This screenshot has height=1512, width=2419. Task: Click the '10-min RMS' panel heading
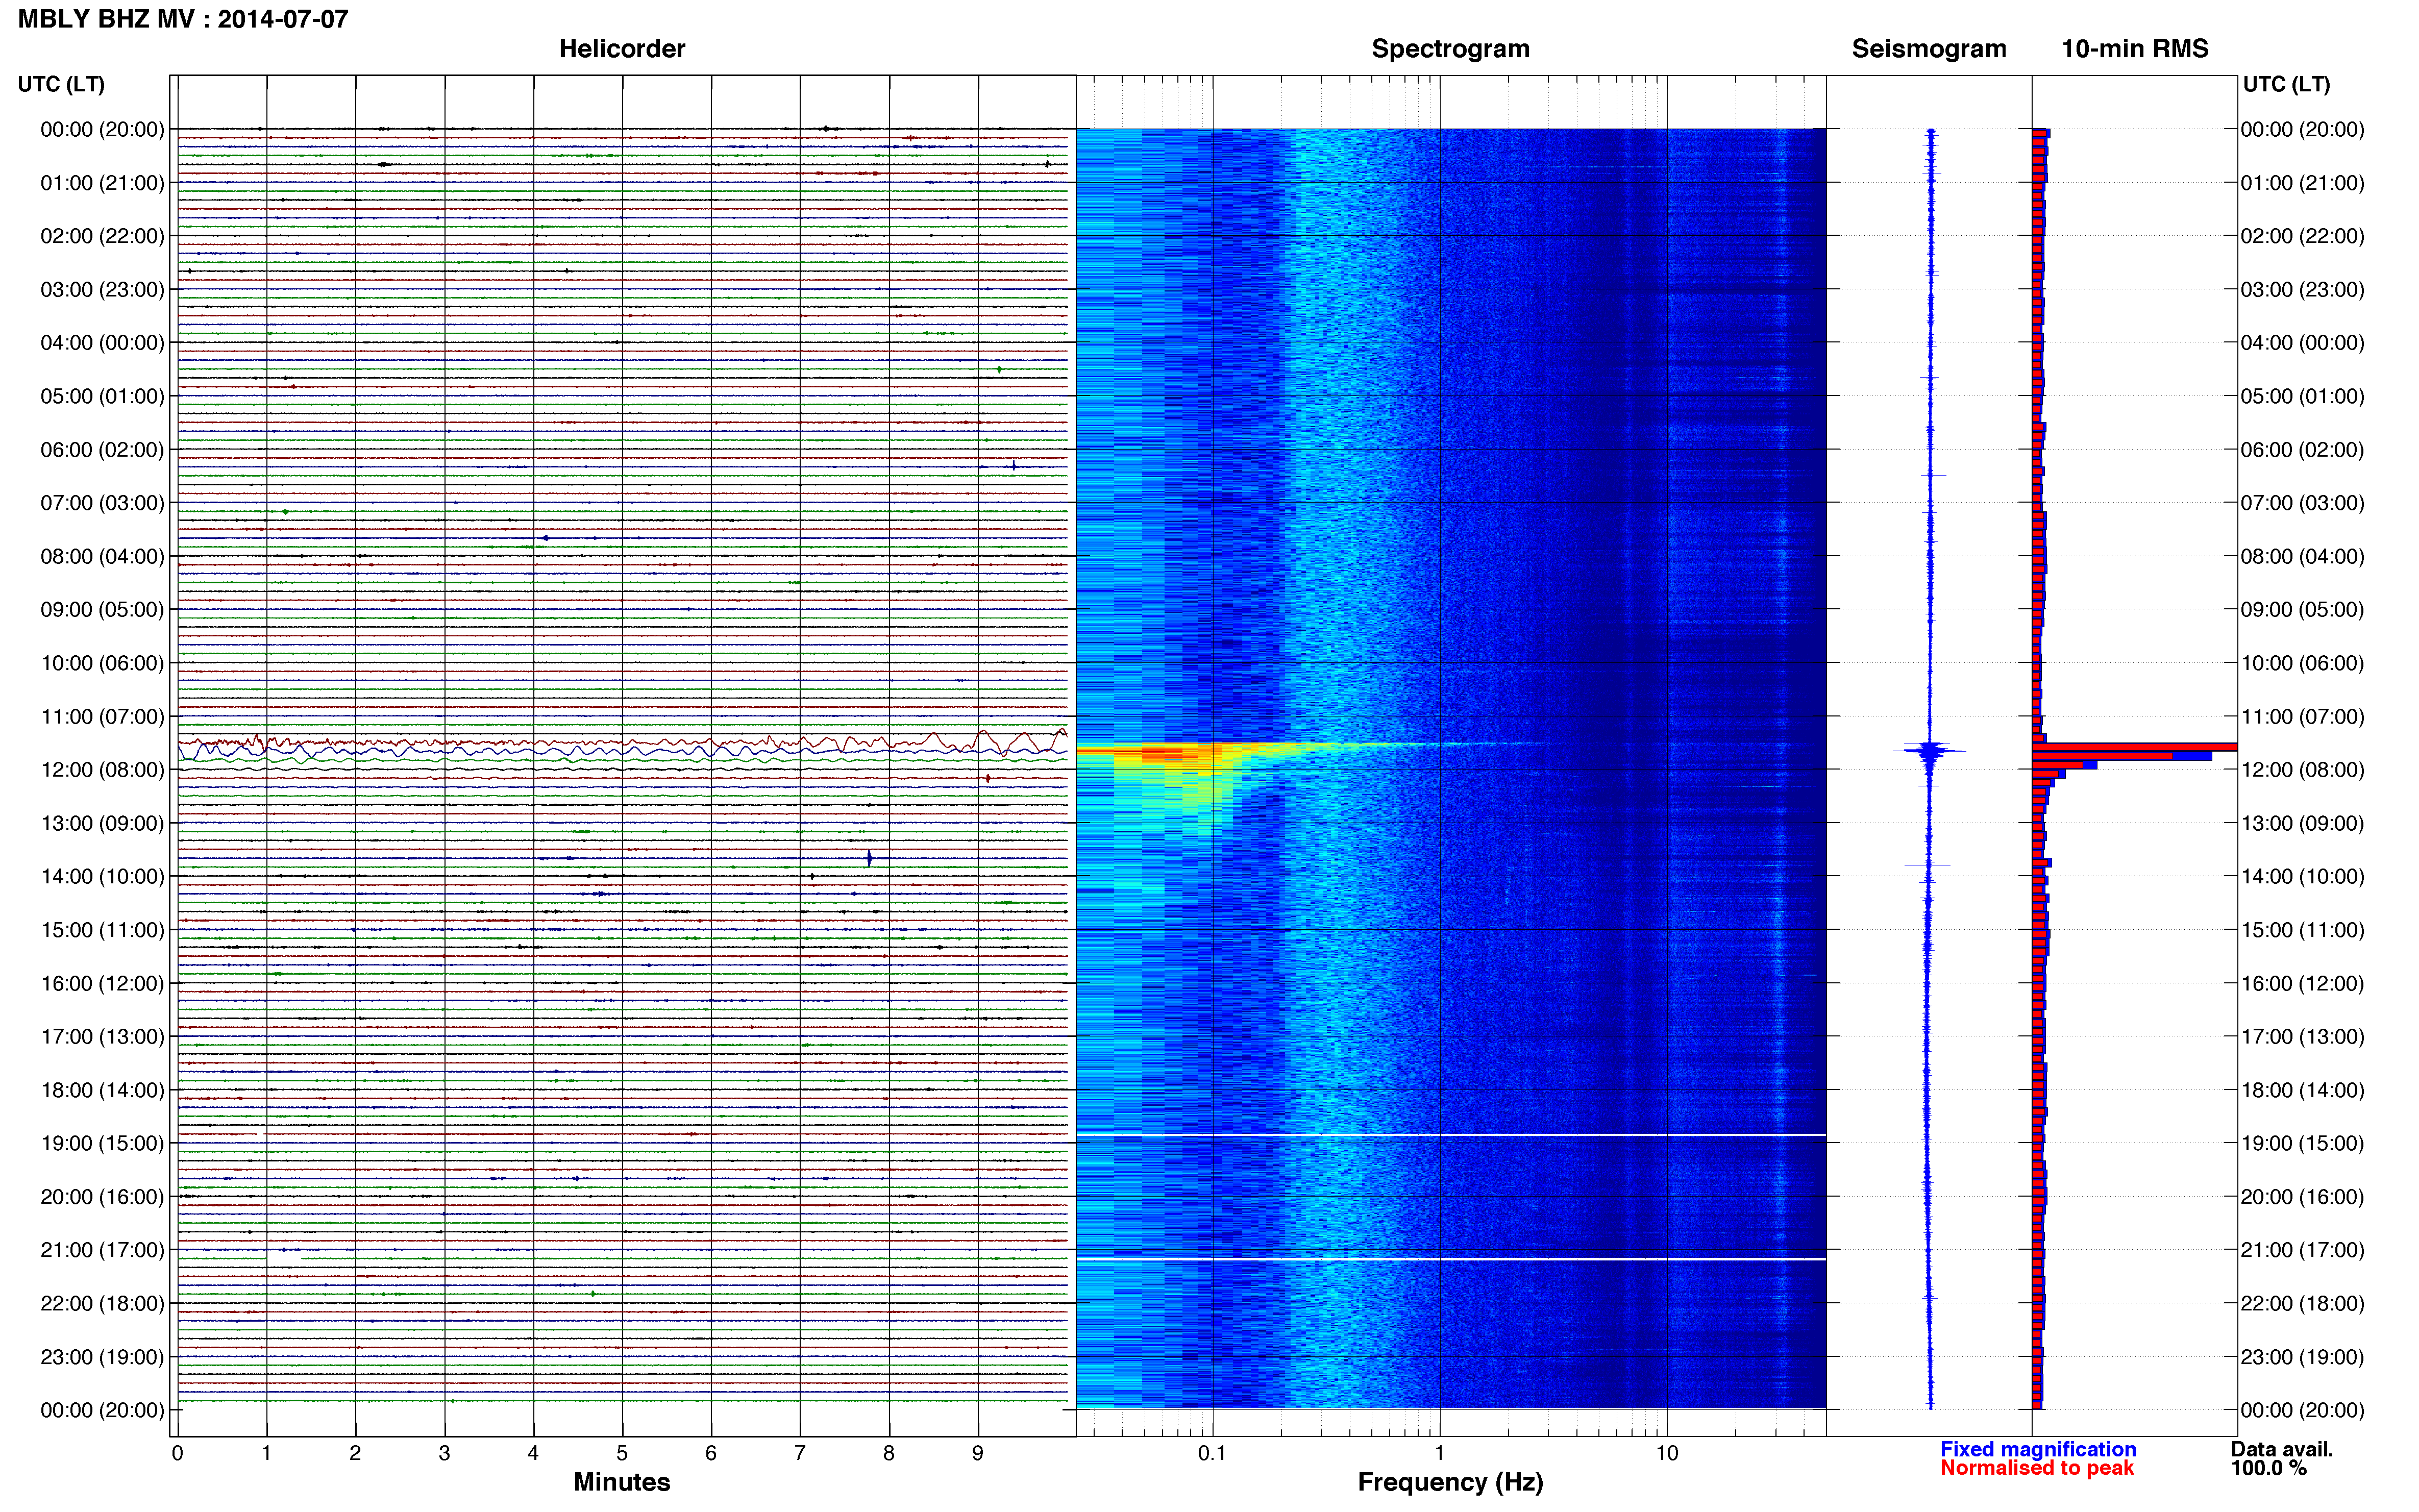tap(2135, 49)
